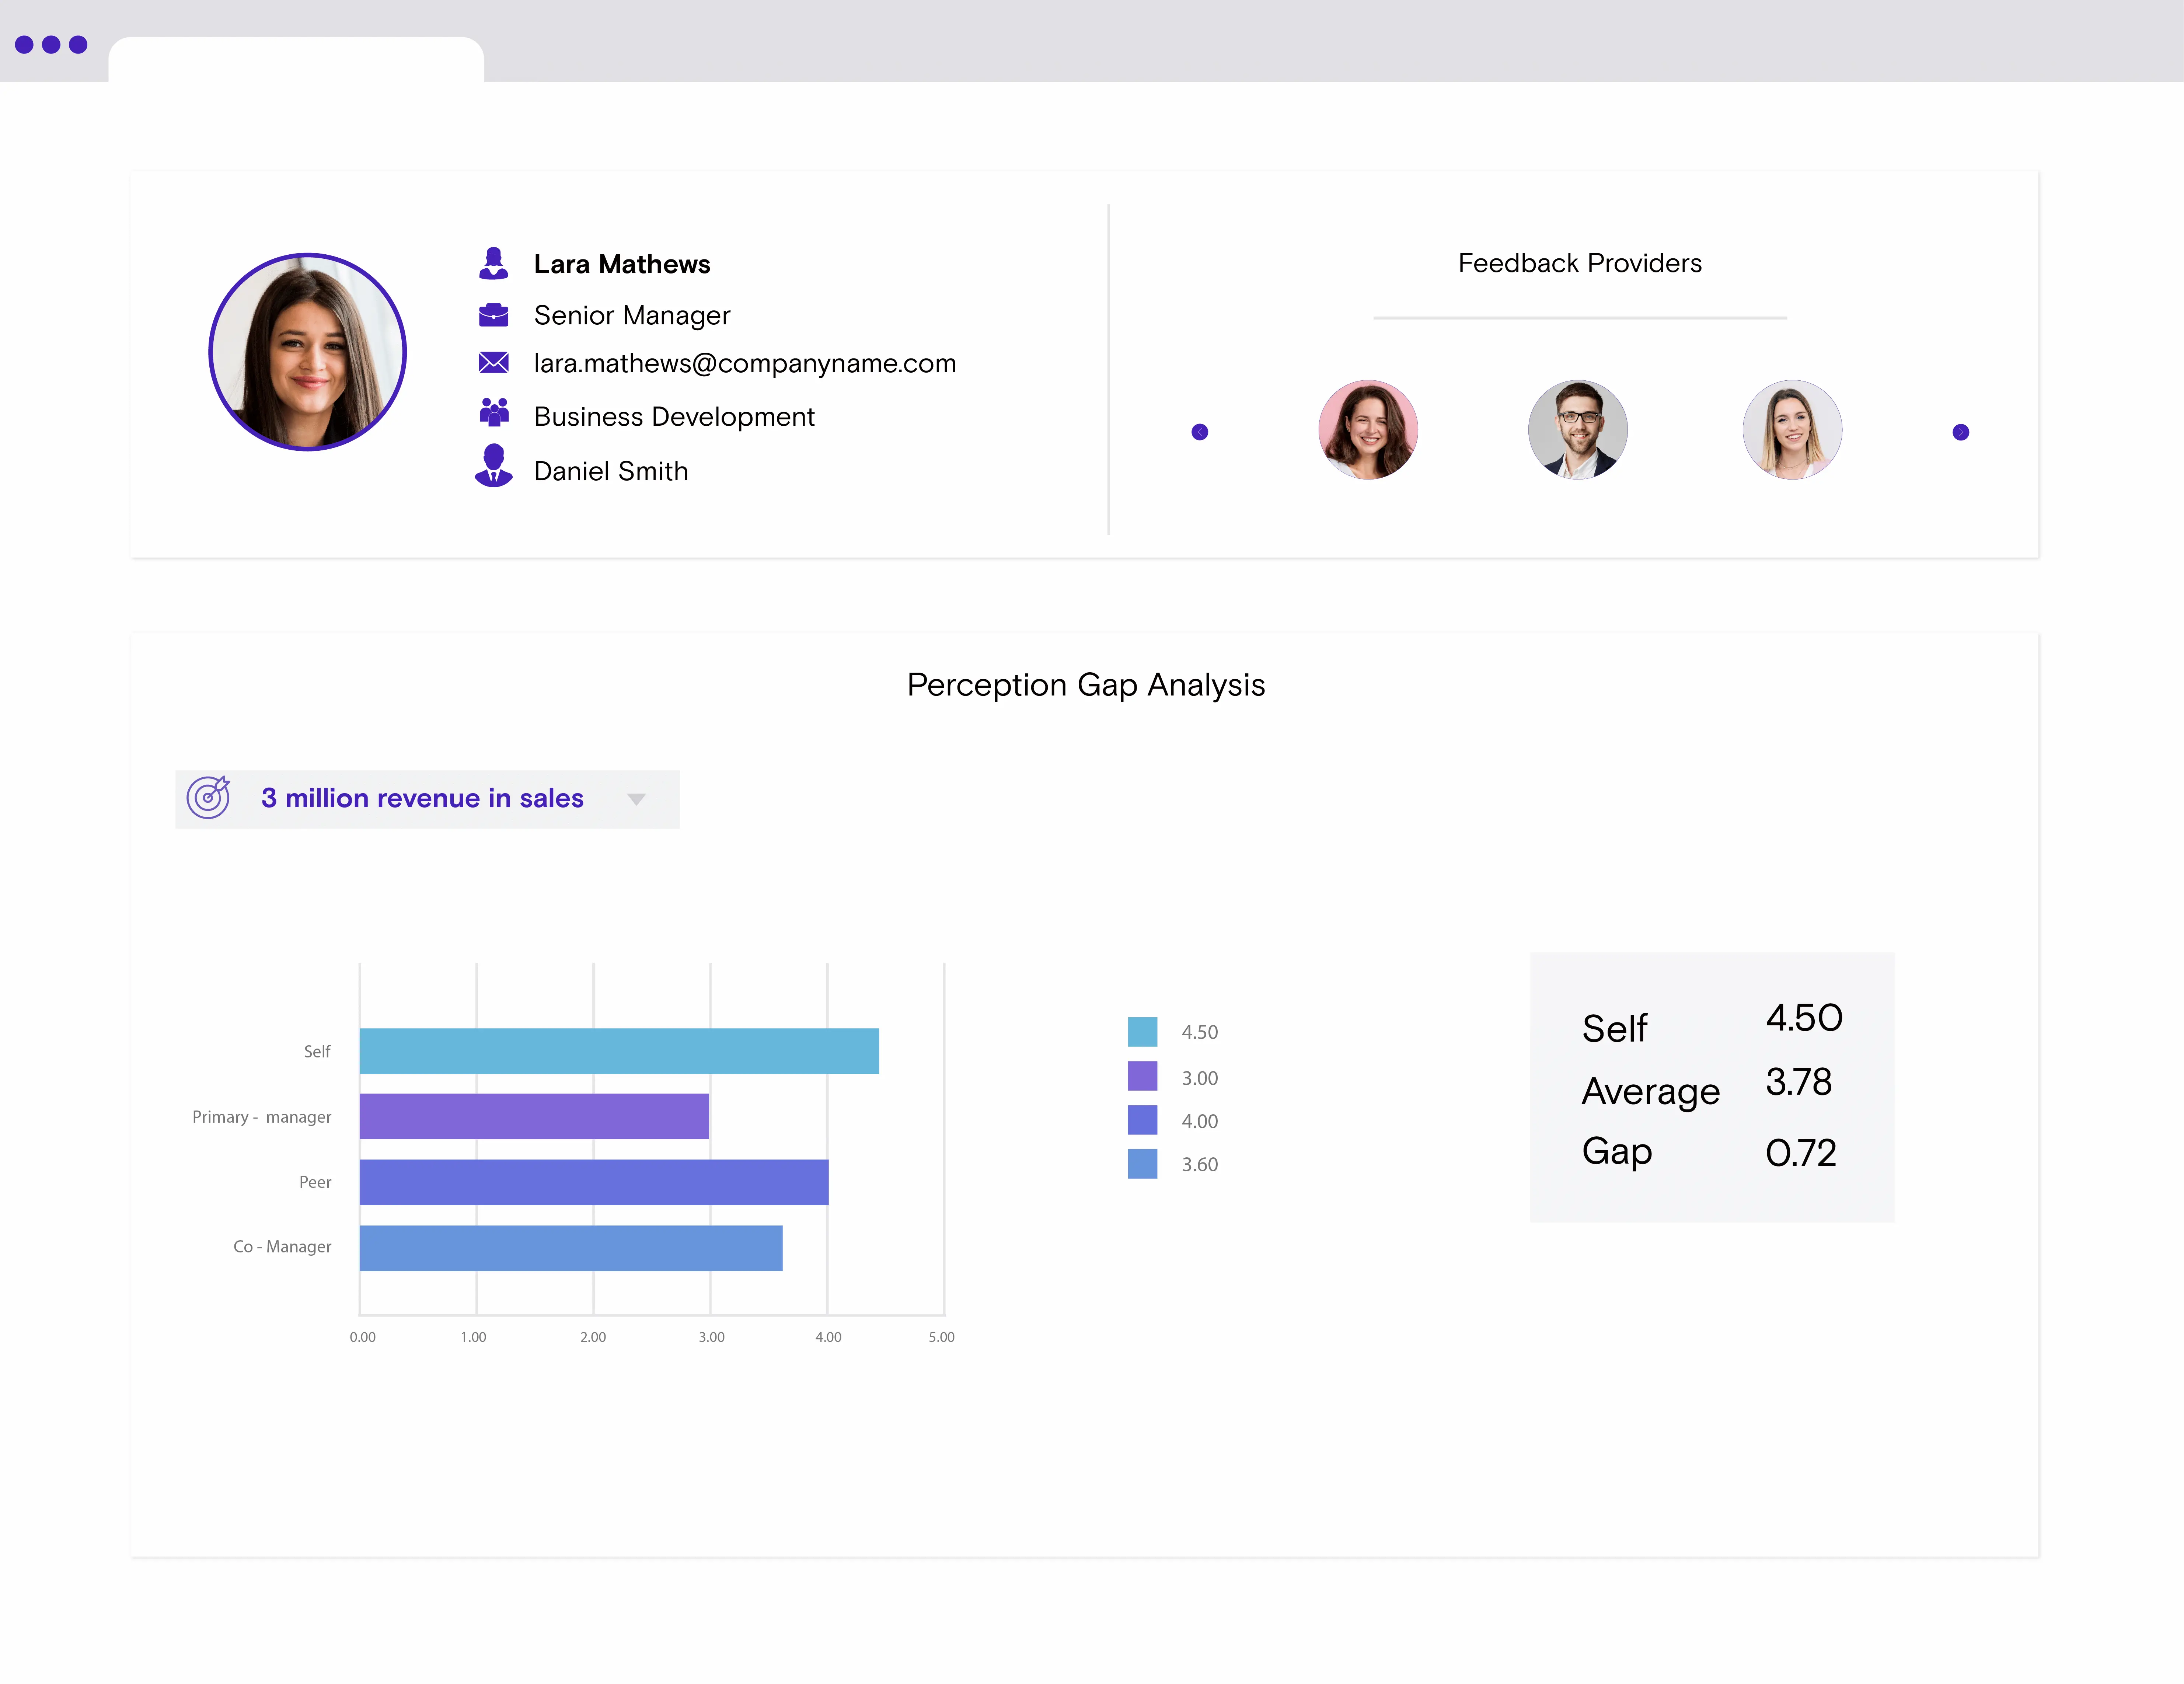
Task: Click the Peer bar in the chart
Action: point(594,1182)
